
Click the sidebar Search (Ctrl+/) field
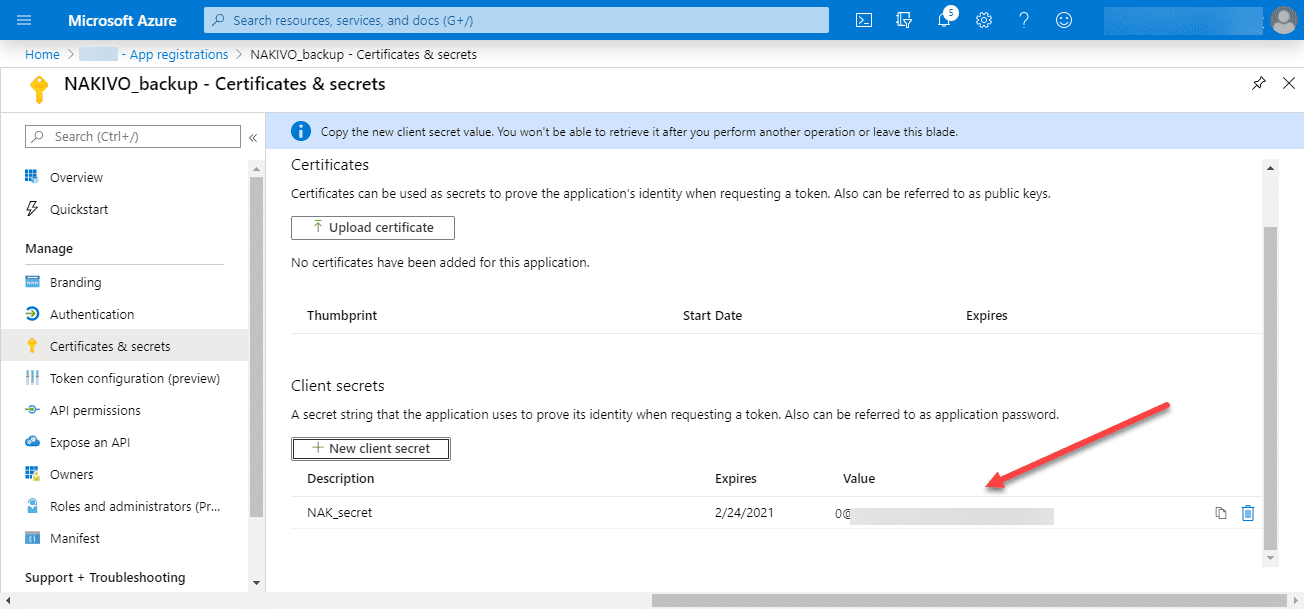(133, 136)
